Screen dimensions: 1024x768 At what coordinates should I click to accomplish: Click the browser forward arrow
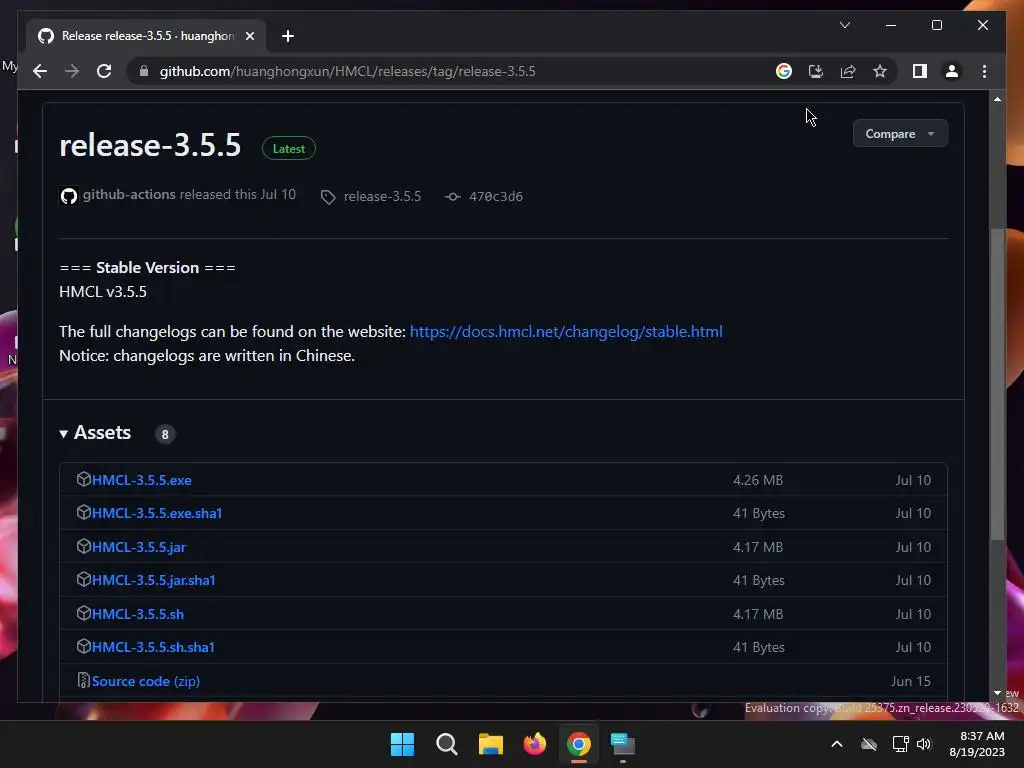click(72, 71)
